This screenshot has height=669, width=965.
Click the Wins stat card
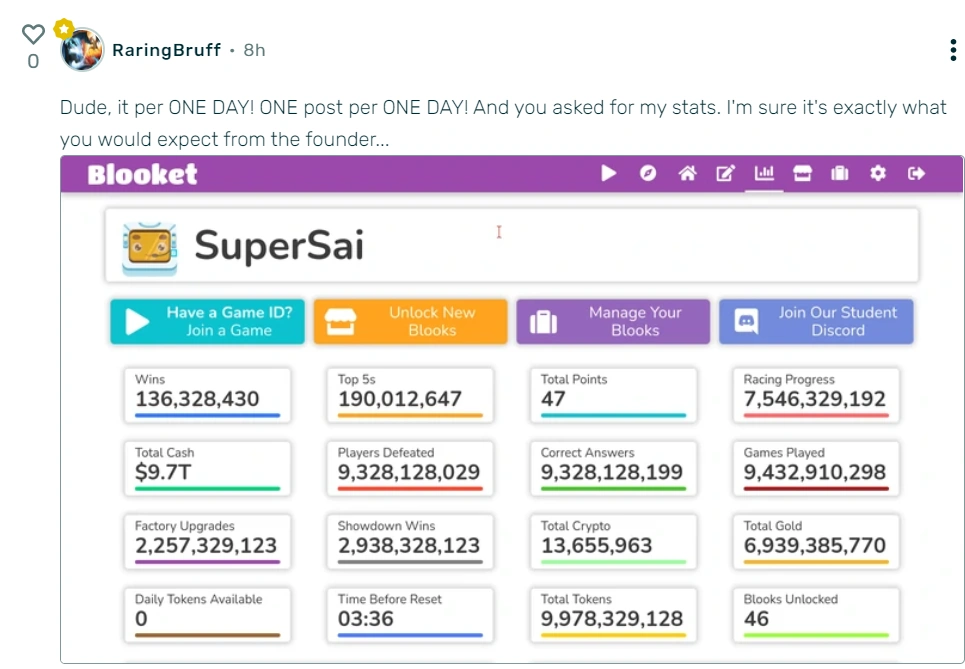tap(208, 393)
